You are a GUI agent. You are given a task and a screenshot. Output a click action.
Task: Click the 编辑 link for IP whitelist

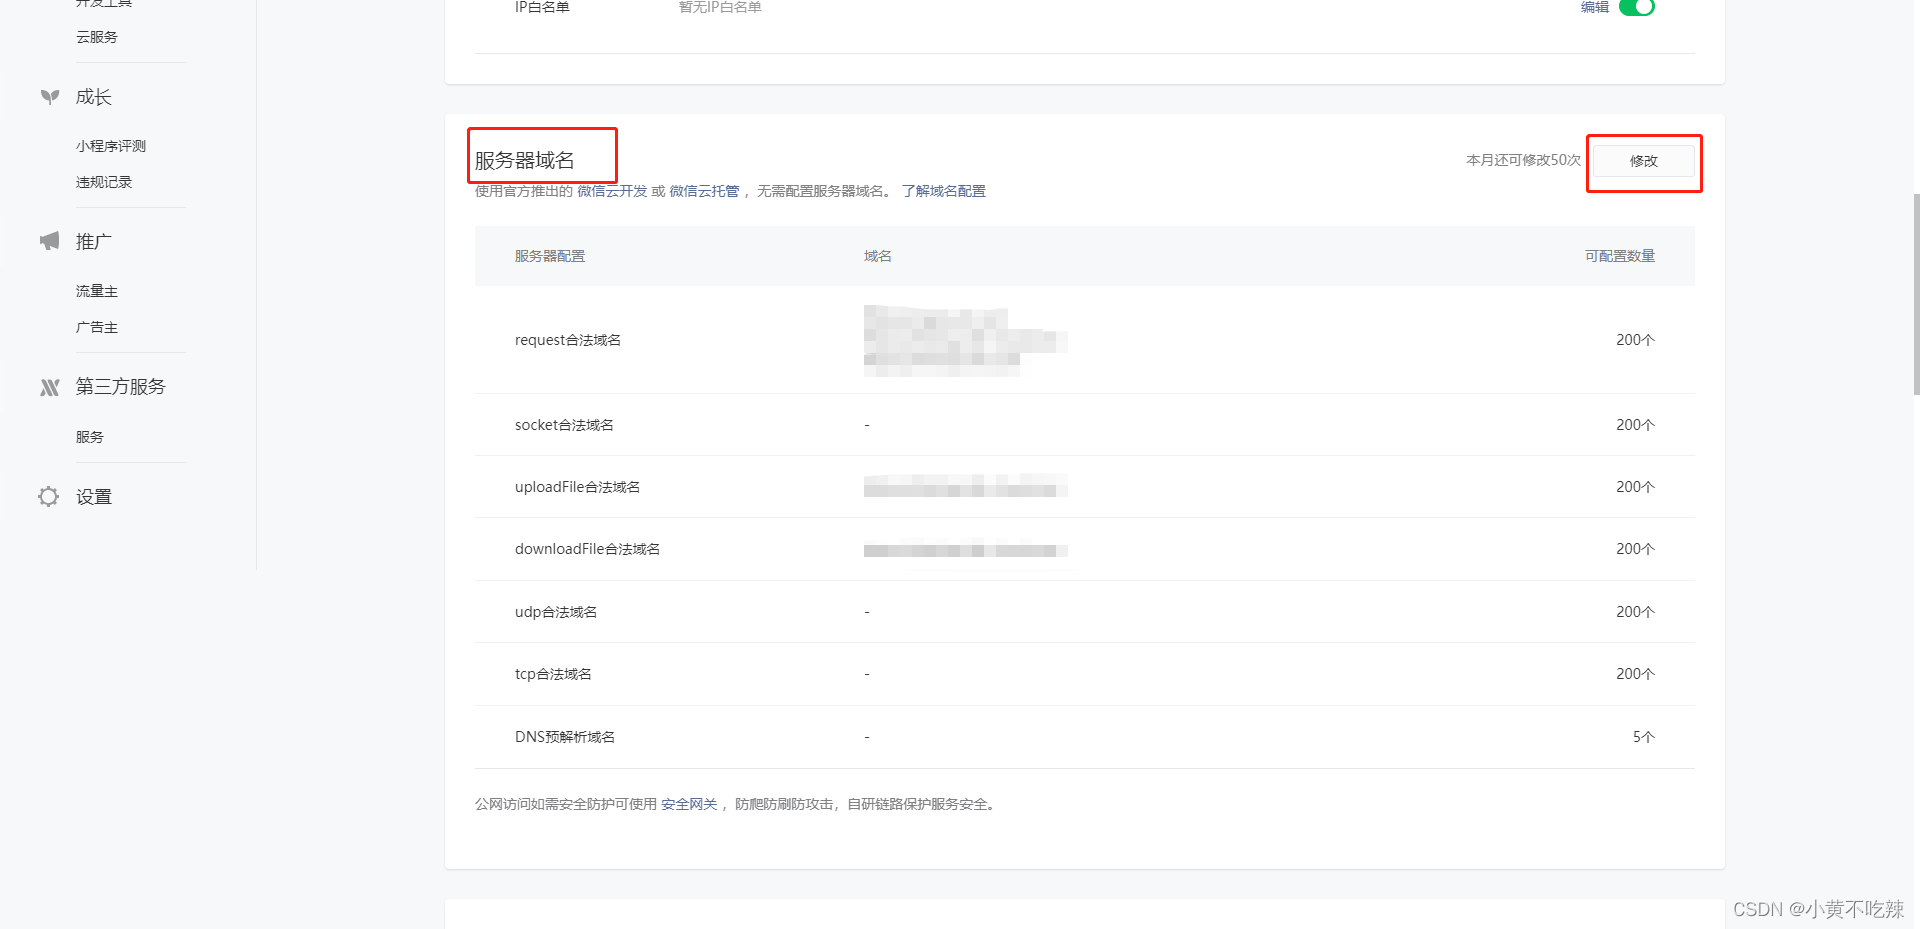click(x=1595, y=7)
